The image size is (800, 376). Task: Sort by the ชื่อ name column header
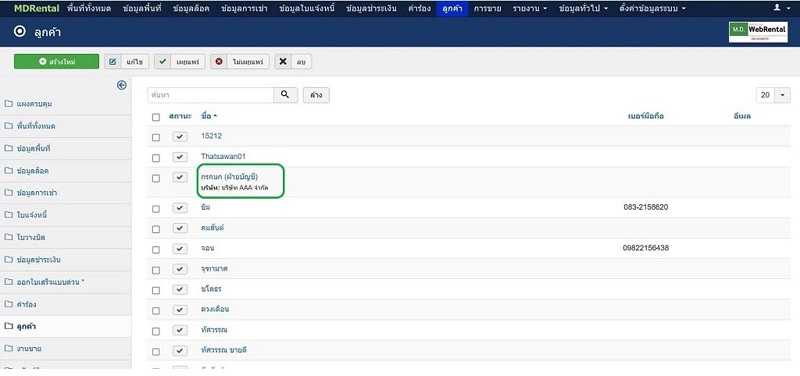209,116
